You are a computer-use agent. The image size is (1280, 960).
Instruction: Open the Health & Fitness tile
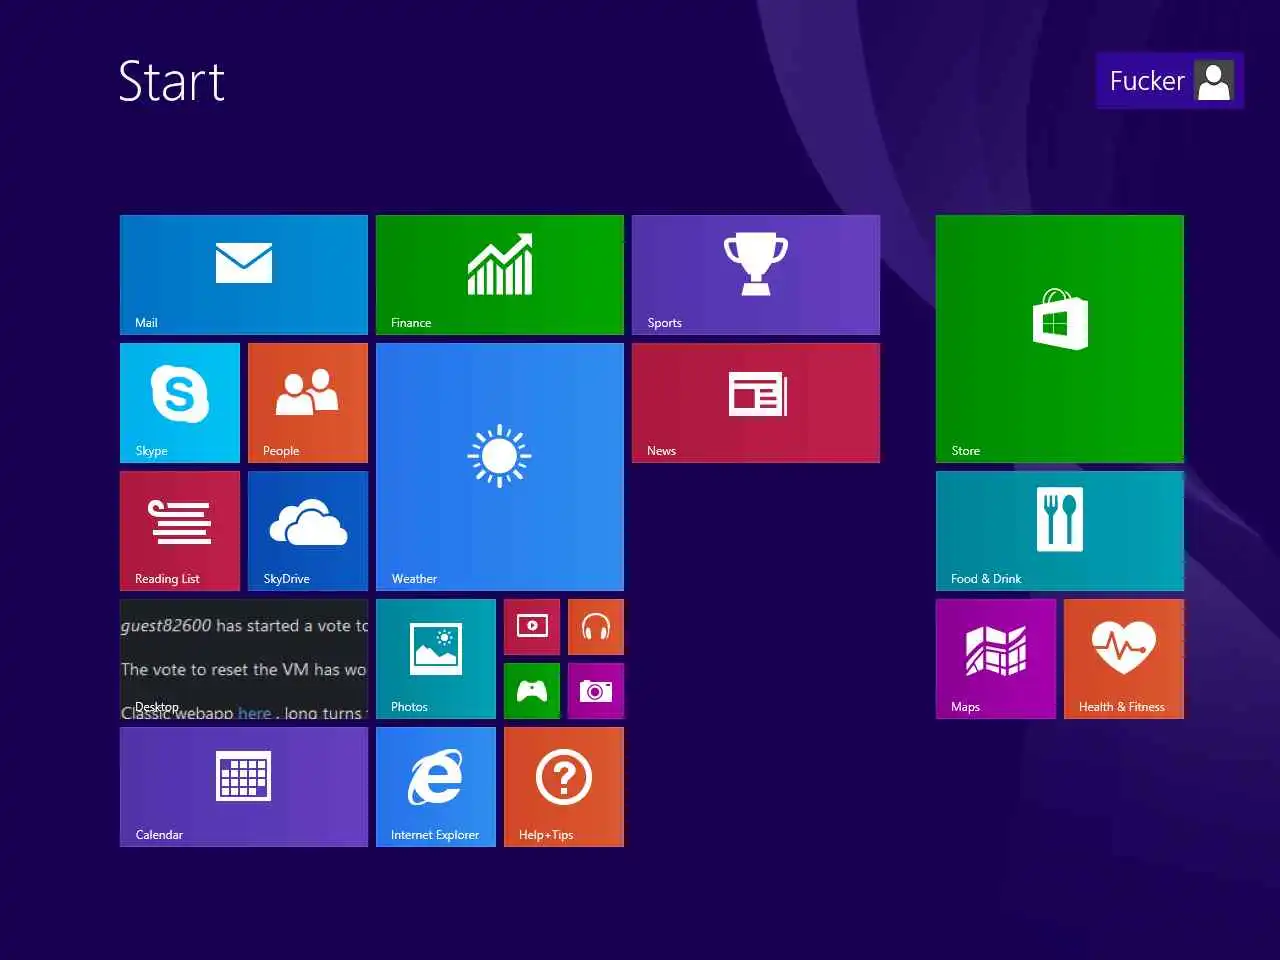[x=1124, y=659]
